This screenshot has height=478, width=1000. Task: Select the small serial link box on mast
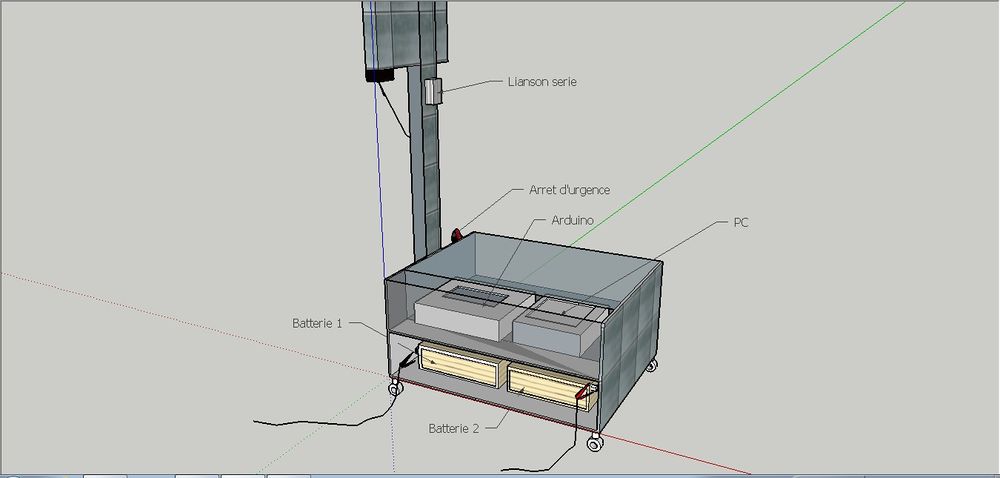click(432, 91)
